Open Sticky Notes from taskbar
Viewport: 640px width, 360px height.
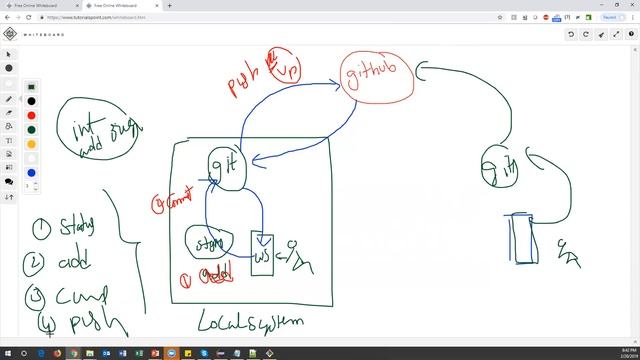point(188,353)
